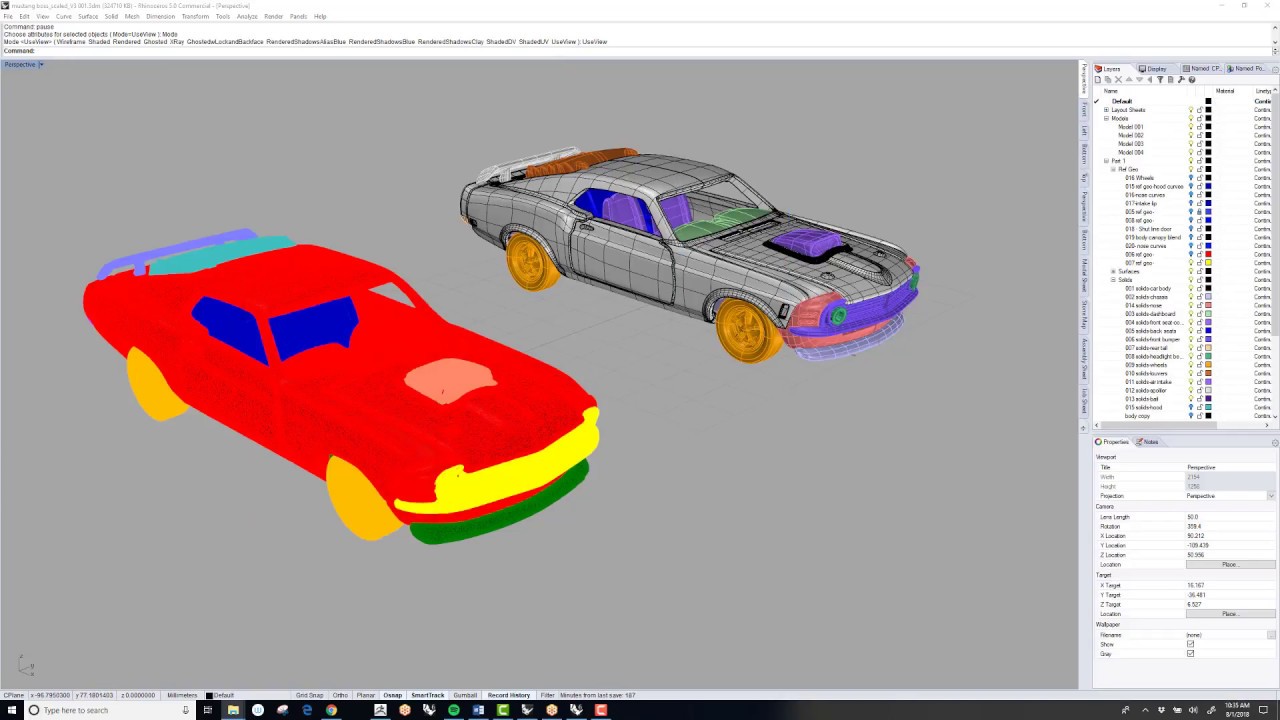Delete layer using the X icon

[x=1118, y=80]
